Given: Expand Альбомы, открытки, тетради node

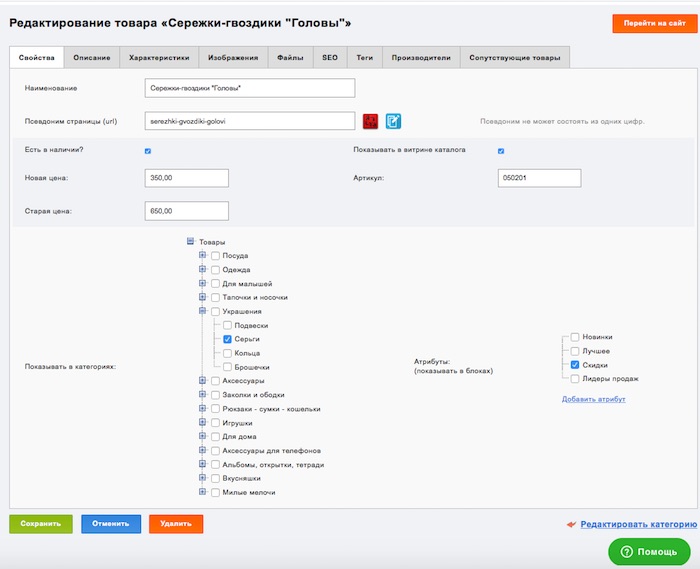Looking at the screenshot, I should 202,464.
